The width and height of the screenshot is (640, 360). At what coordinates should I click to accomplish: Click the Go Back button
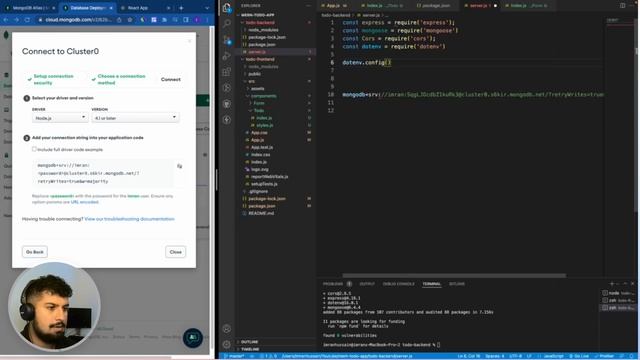35,252
